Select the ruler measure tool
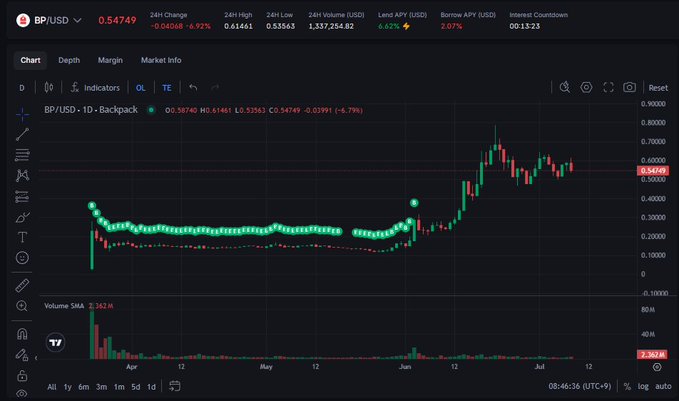 22,285
